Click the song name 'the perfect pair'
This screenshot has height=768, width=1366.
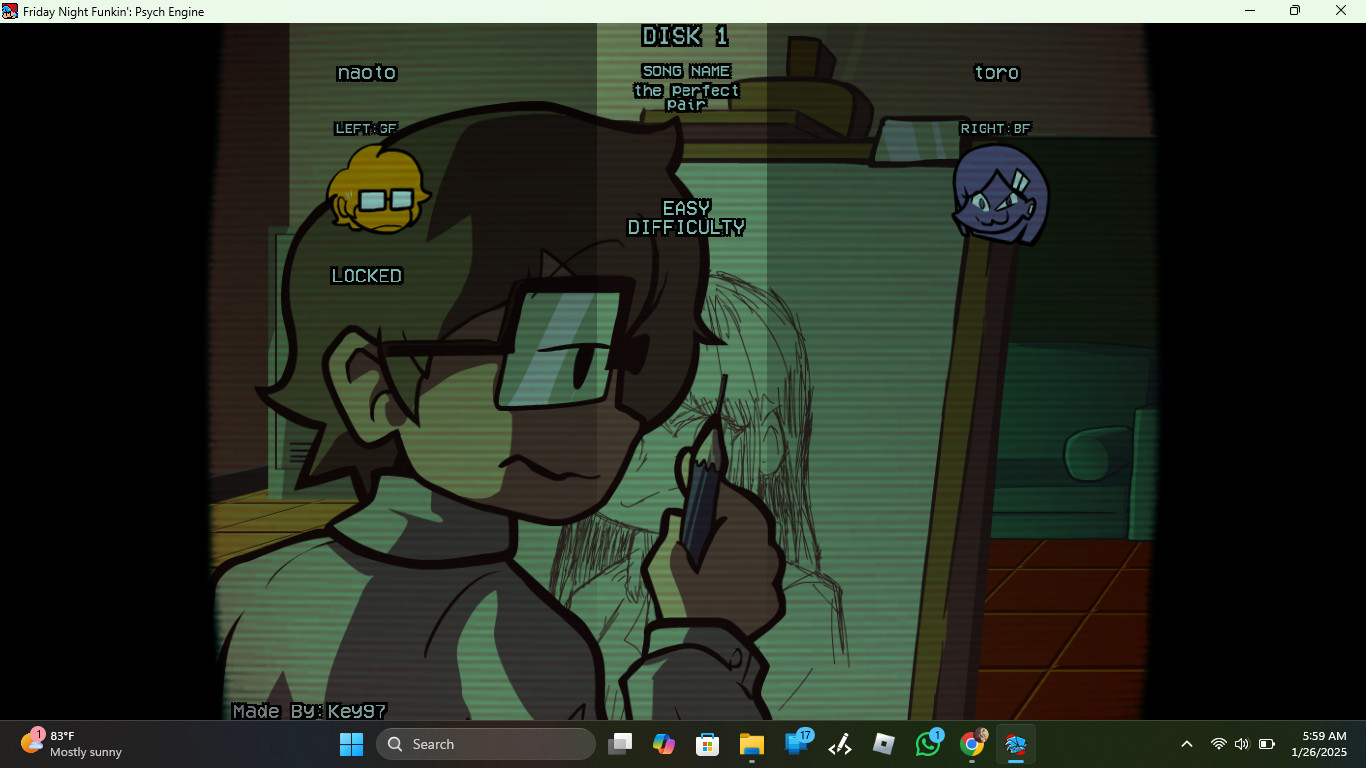click(x=686, y=97)
